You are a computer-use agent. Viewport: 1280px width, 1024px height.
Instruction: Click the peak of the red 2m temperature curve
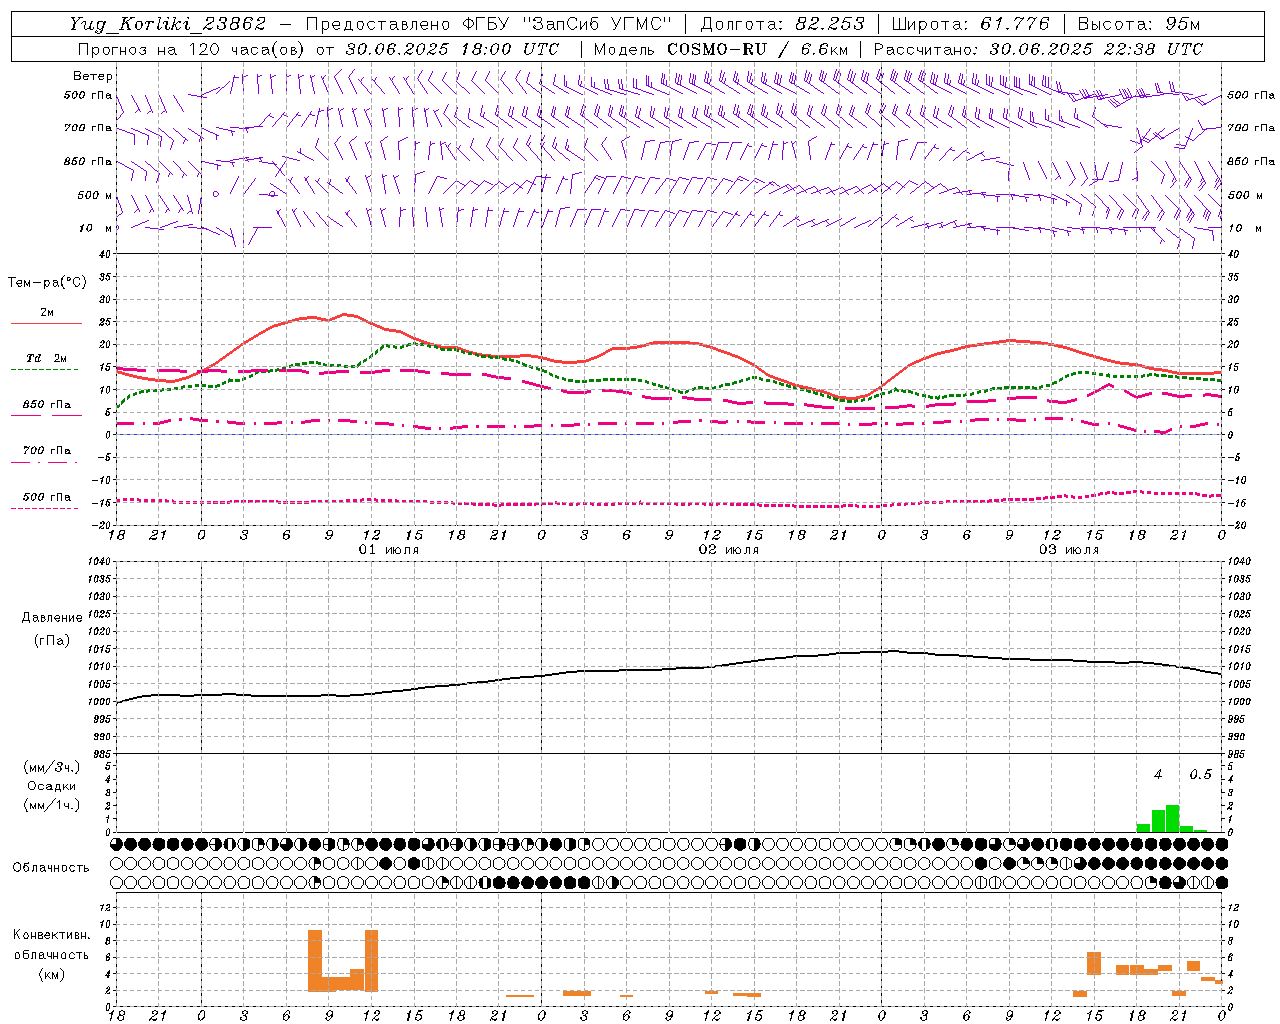click(345, 314)
